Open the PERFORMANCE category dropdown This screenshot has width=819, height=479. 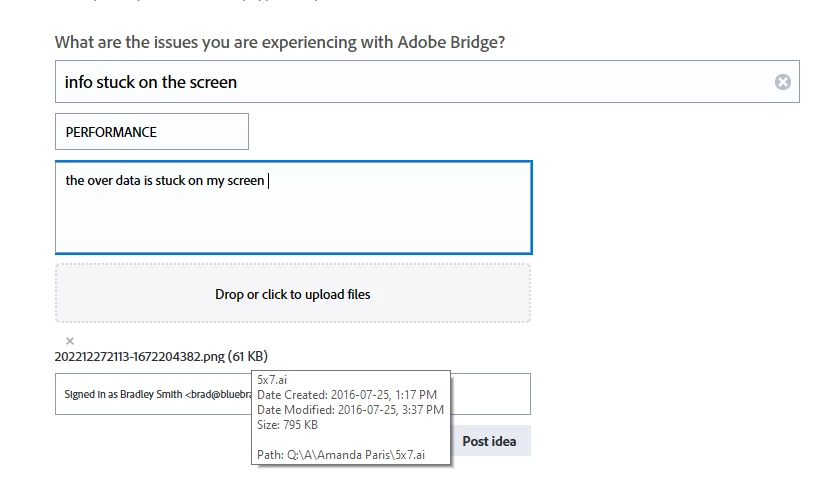[151, 131]
